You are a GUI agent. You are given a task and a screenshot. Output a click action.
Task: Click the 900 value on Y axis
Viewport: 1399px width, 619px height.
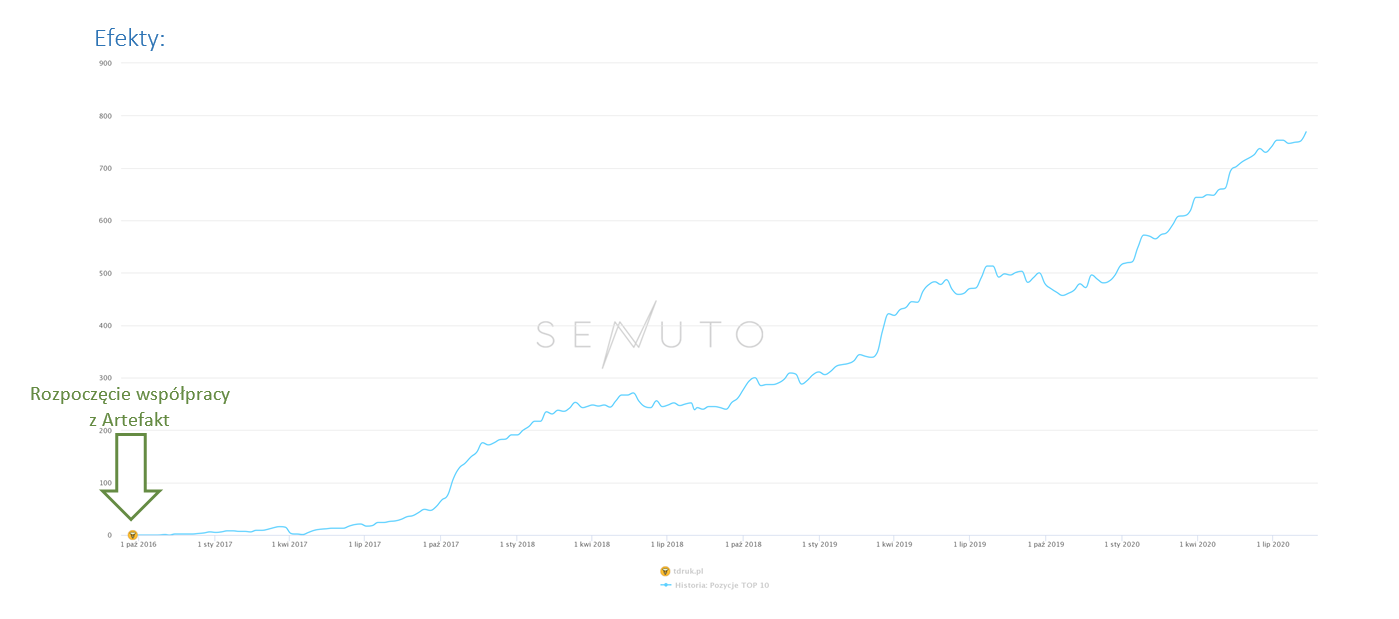click(105, 63)
